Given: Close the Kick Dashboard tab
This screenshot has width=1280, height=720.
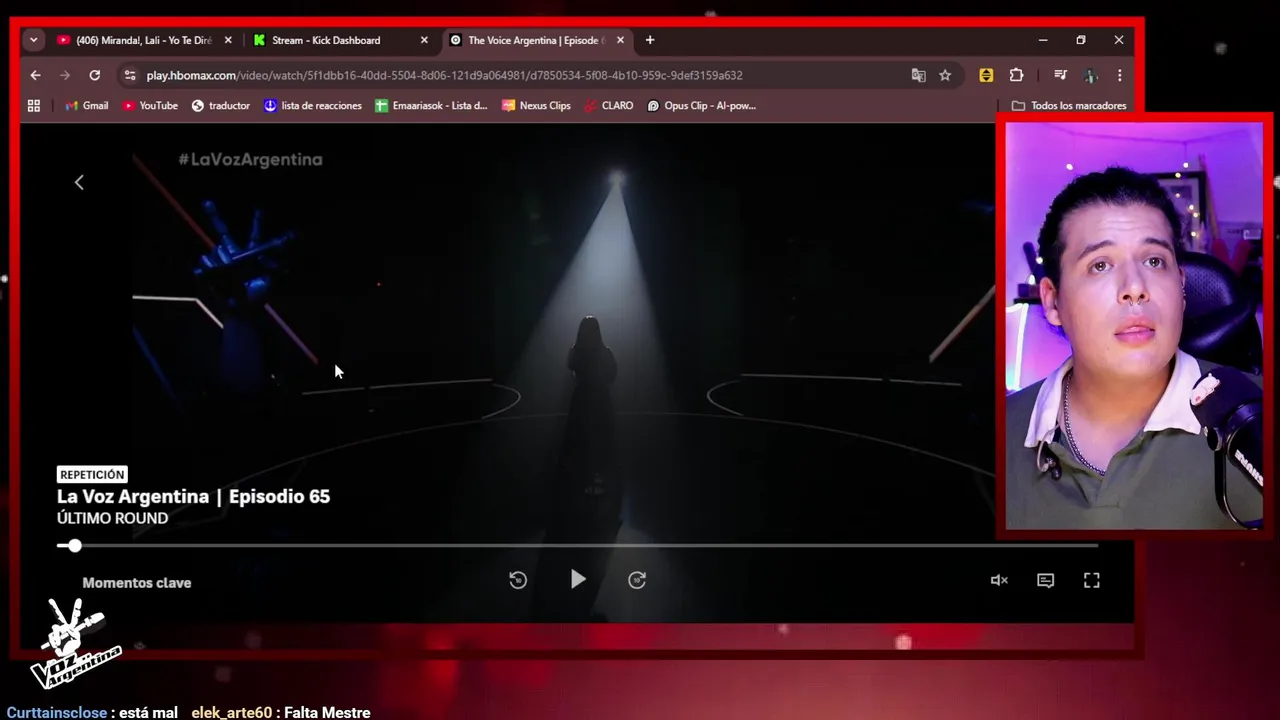Looking at the screenshot, I should (424, 40).
